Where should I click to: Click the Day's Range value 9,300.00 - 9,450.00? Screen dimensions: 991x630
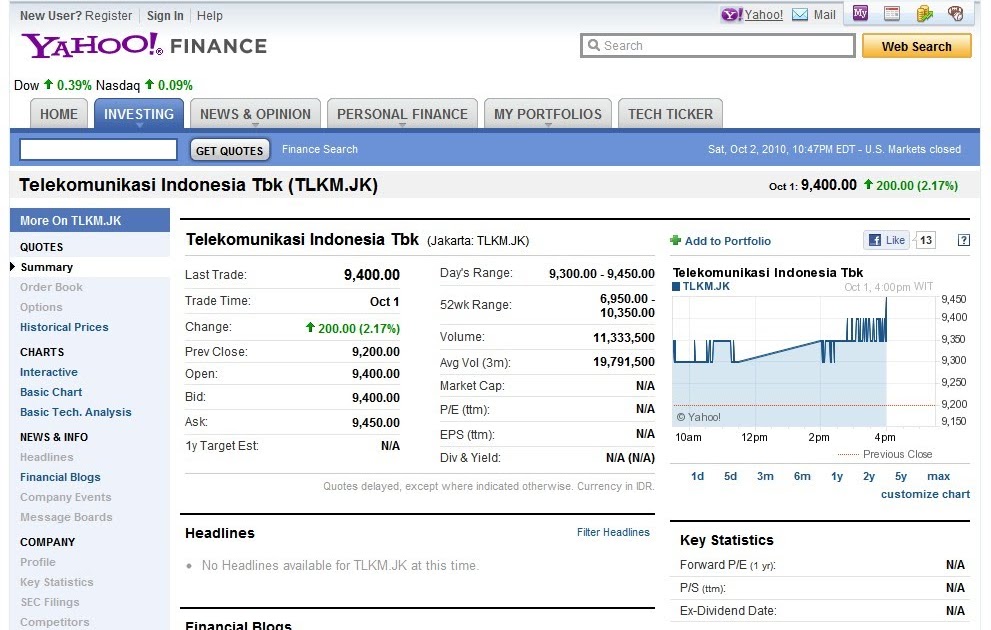[x=602, y=274]
